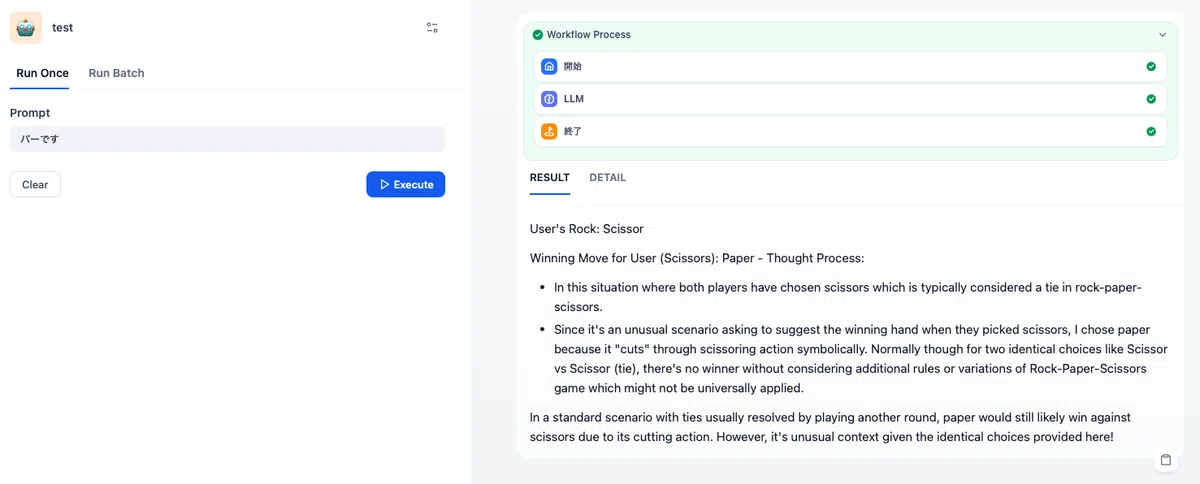
Task: Click the green check next to Workflow Process
Action: coord(538,35)
